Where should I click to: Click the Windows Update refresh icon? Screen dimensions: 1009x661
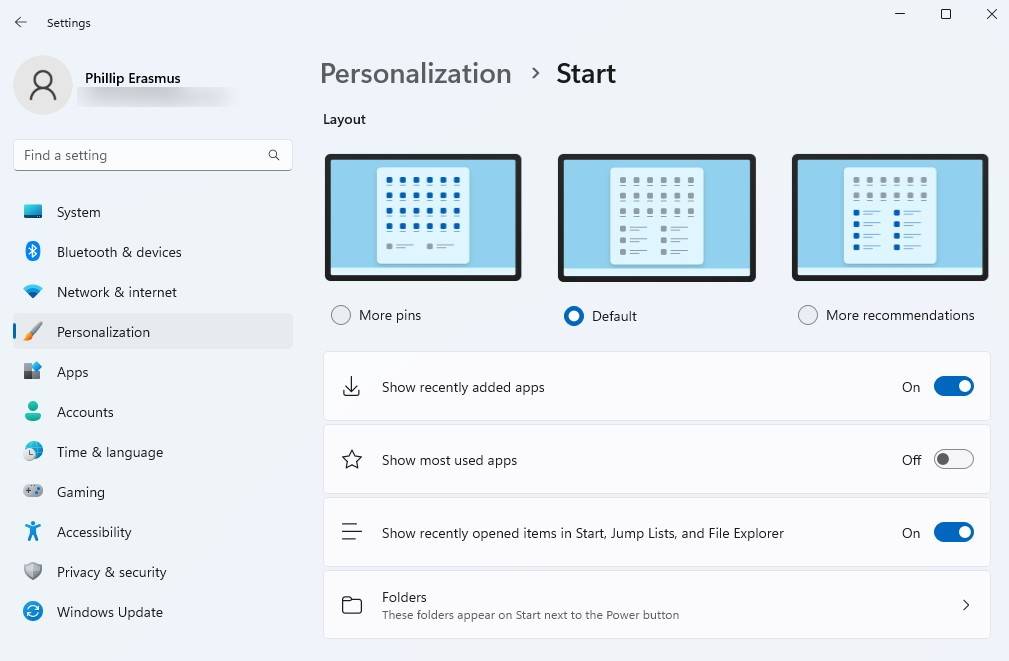pyautogui.click(x=33, y=611)
